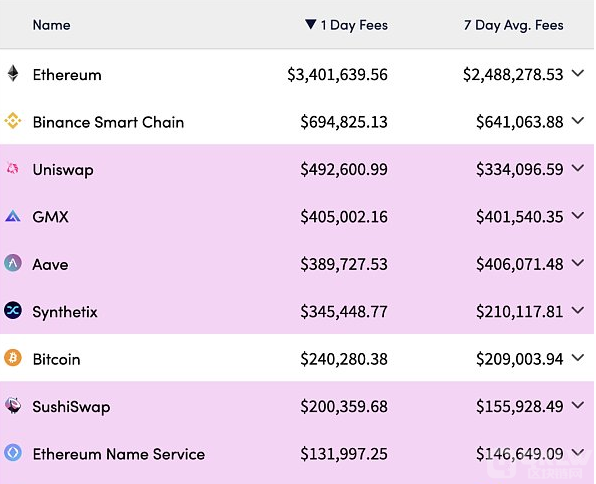Click the Ethereum diamond logo icon
The height and width of the screenshot is (484, 596).
(x=13, y=73)
